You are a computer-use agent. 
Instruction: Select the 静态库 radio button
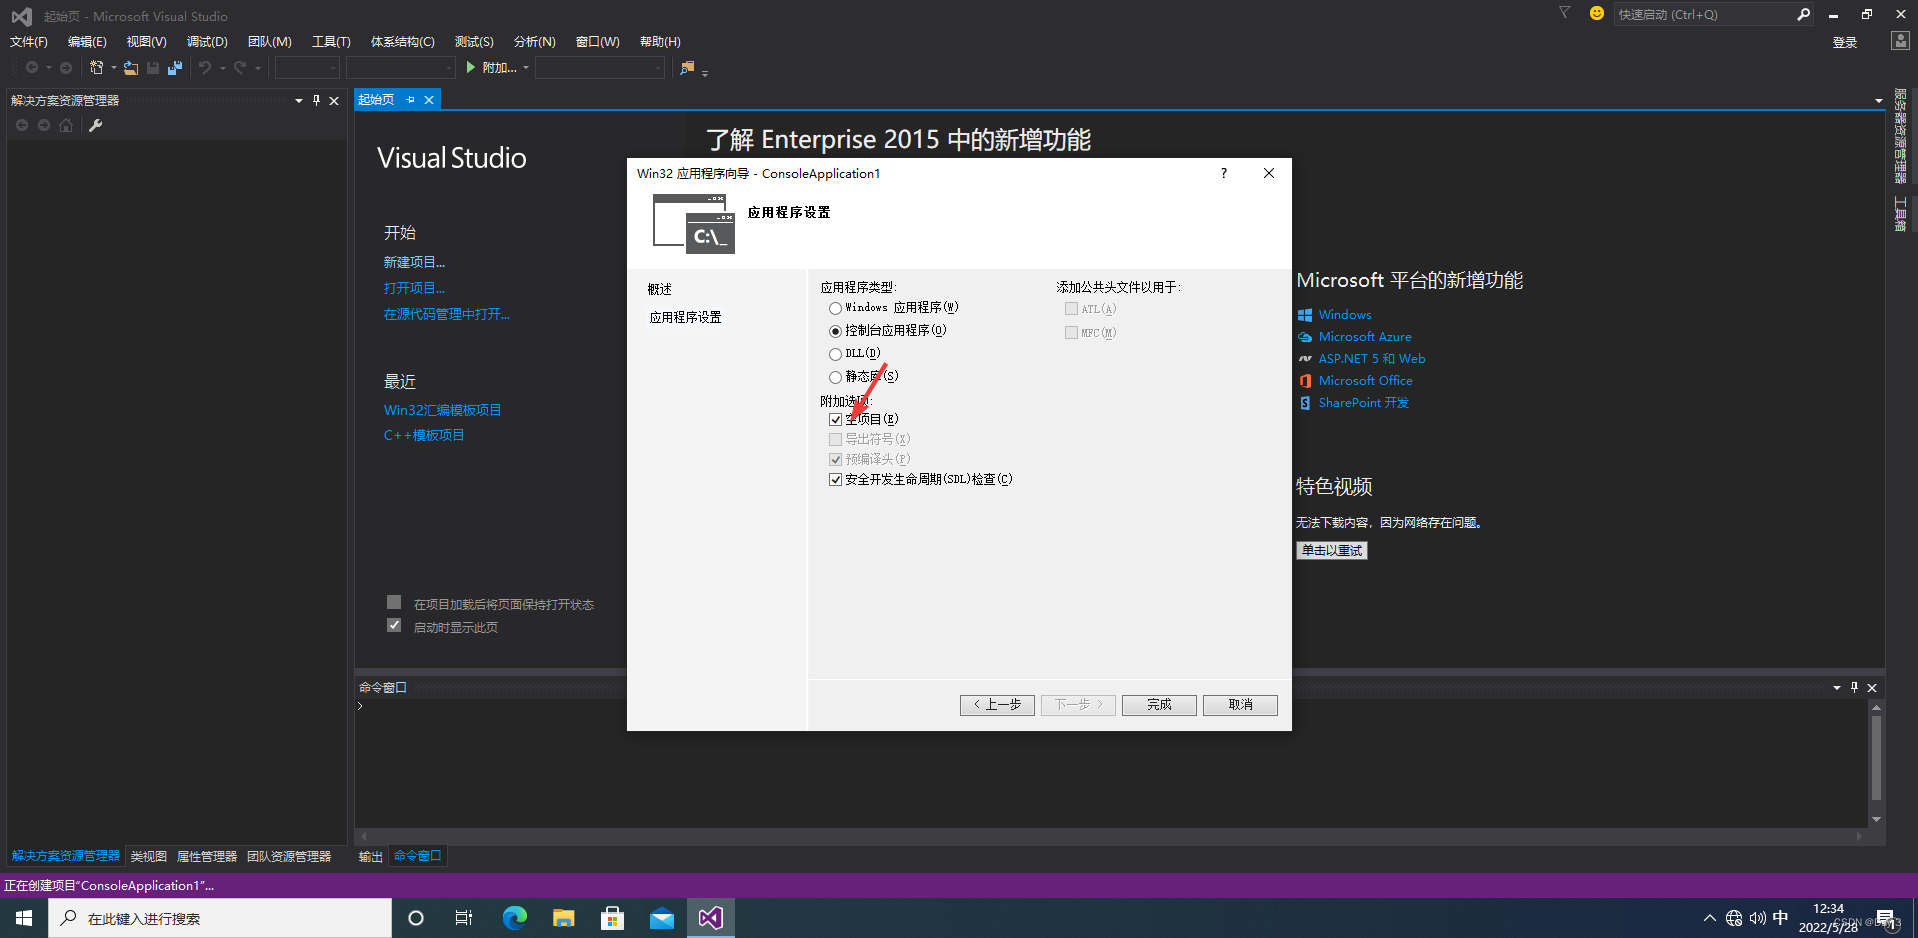tap(835, 377)
